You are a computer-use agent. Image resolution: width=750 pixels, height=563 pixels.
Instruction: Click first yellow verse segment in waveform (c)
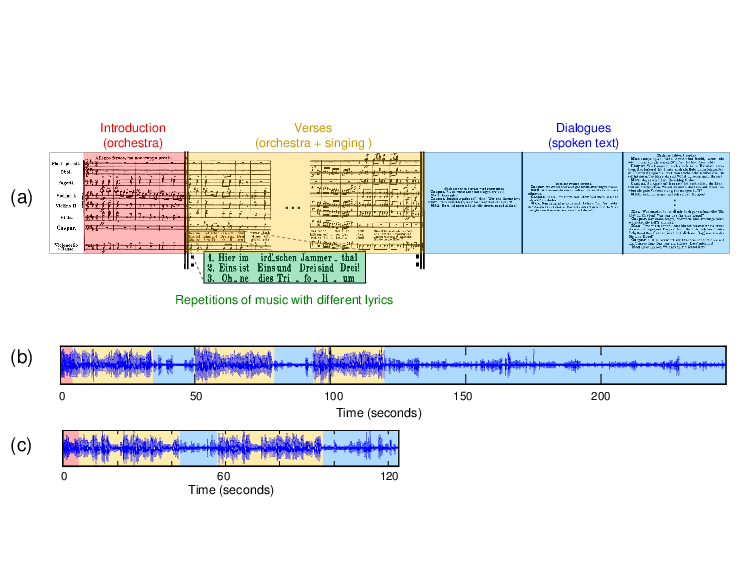129,448
